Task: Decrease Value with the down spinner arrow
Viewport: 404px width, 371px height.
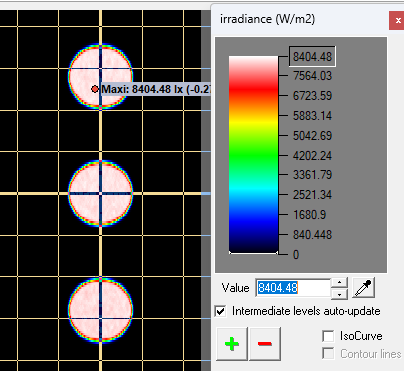Action: point(339,294)
